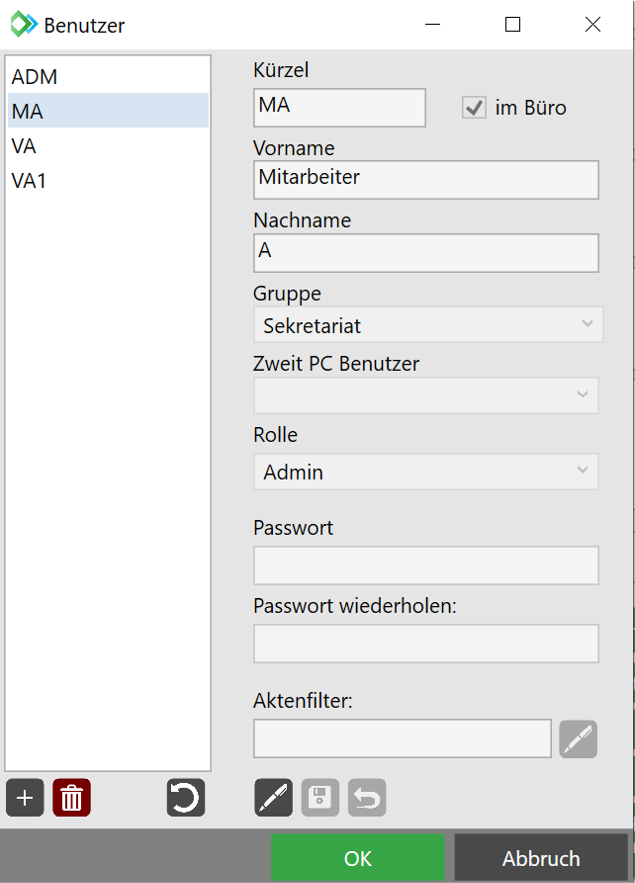Image resolution: width=635 pixels, height=883 pixels.
Task: Click the undo changes arrow icon
Action: [x=367, y=798]
